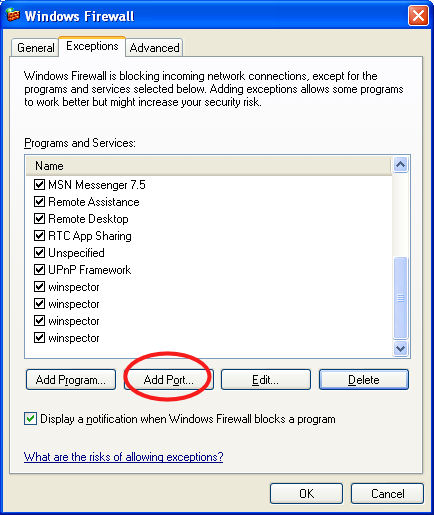This screenshot has height=515, width=434.
Task: Switch to the General tab
Action: (35, 48)
